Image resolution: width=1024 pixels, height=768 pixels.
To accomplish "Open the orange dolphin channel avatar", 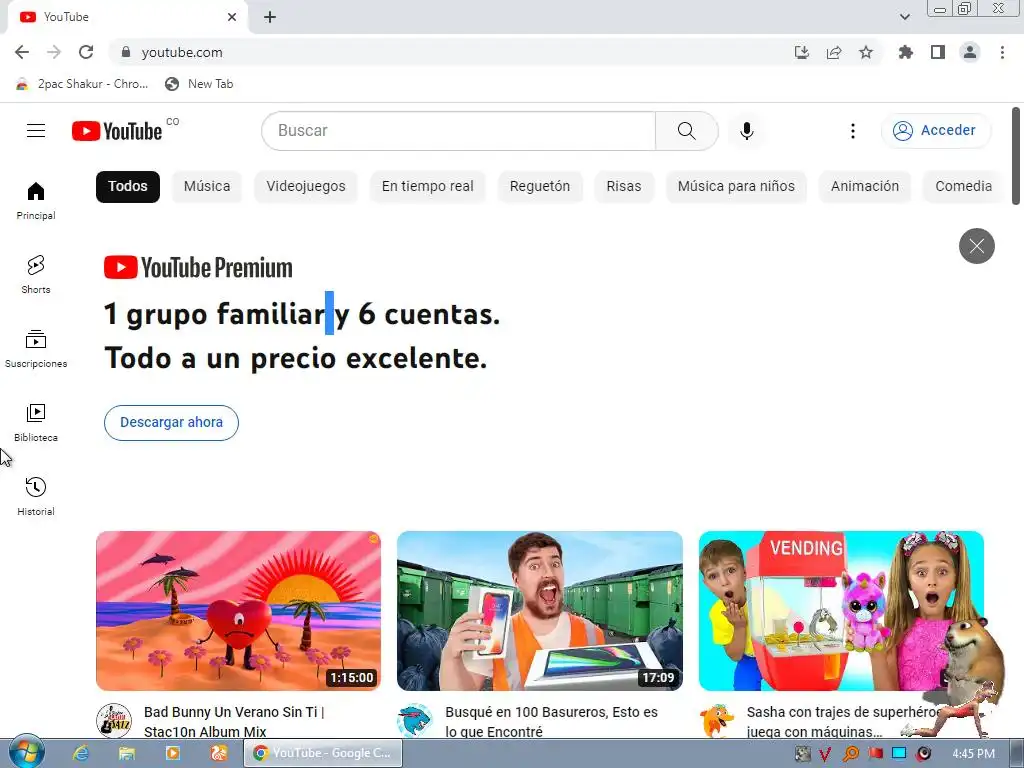I will (716, 720).
